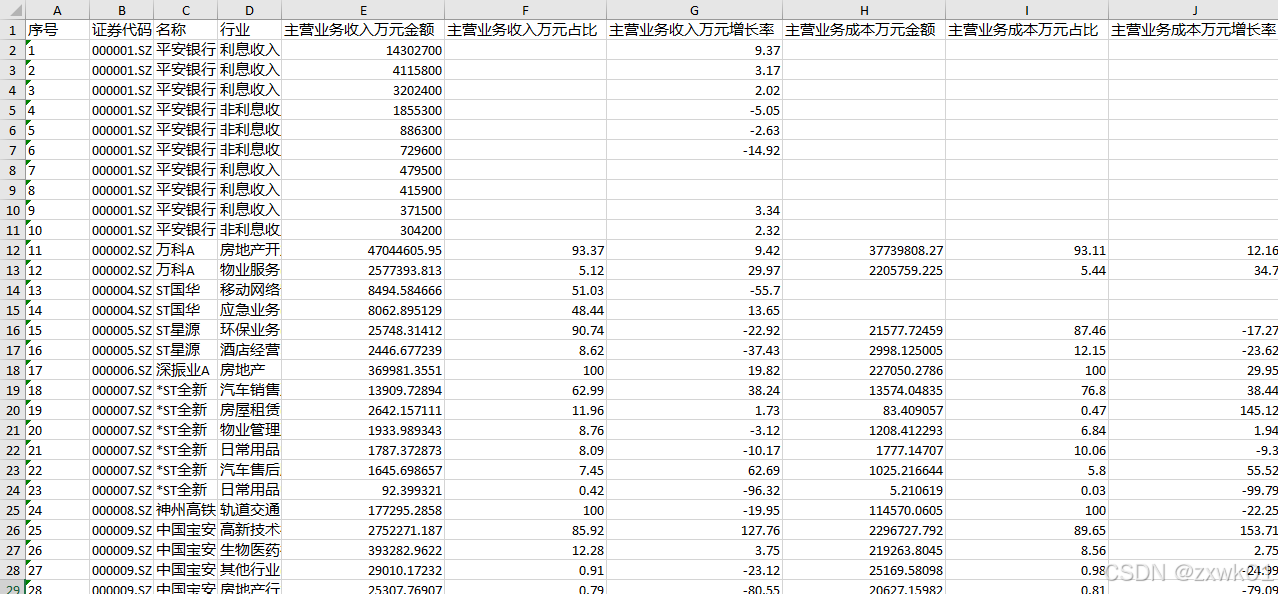Select cell with value 304200
1278x594 pixels.
[363, 230]
